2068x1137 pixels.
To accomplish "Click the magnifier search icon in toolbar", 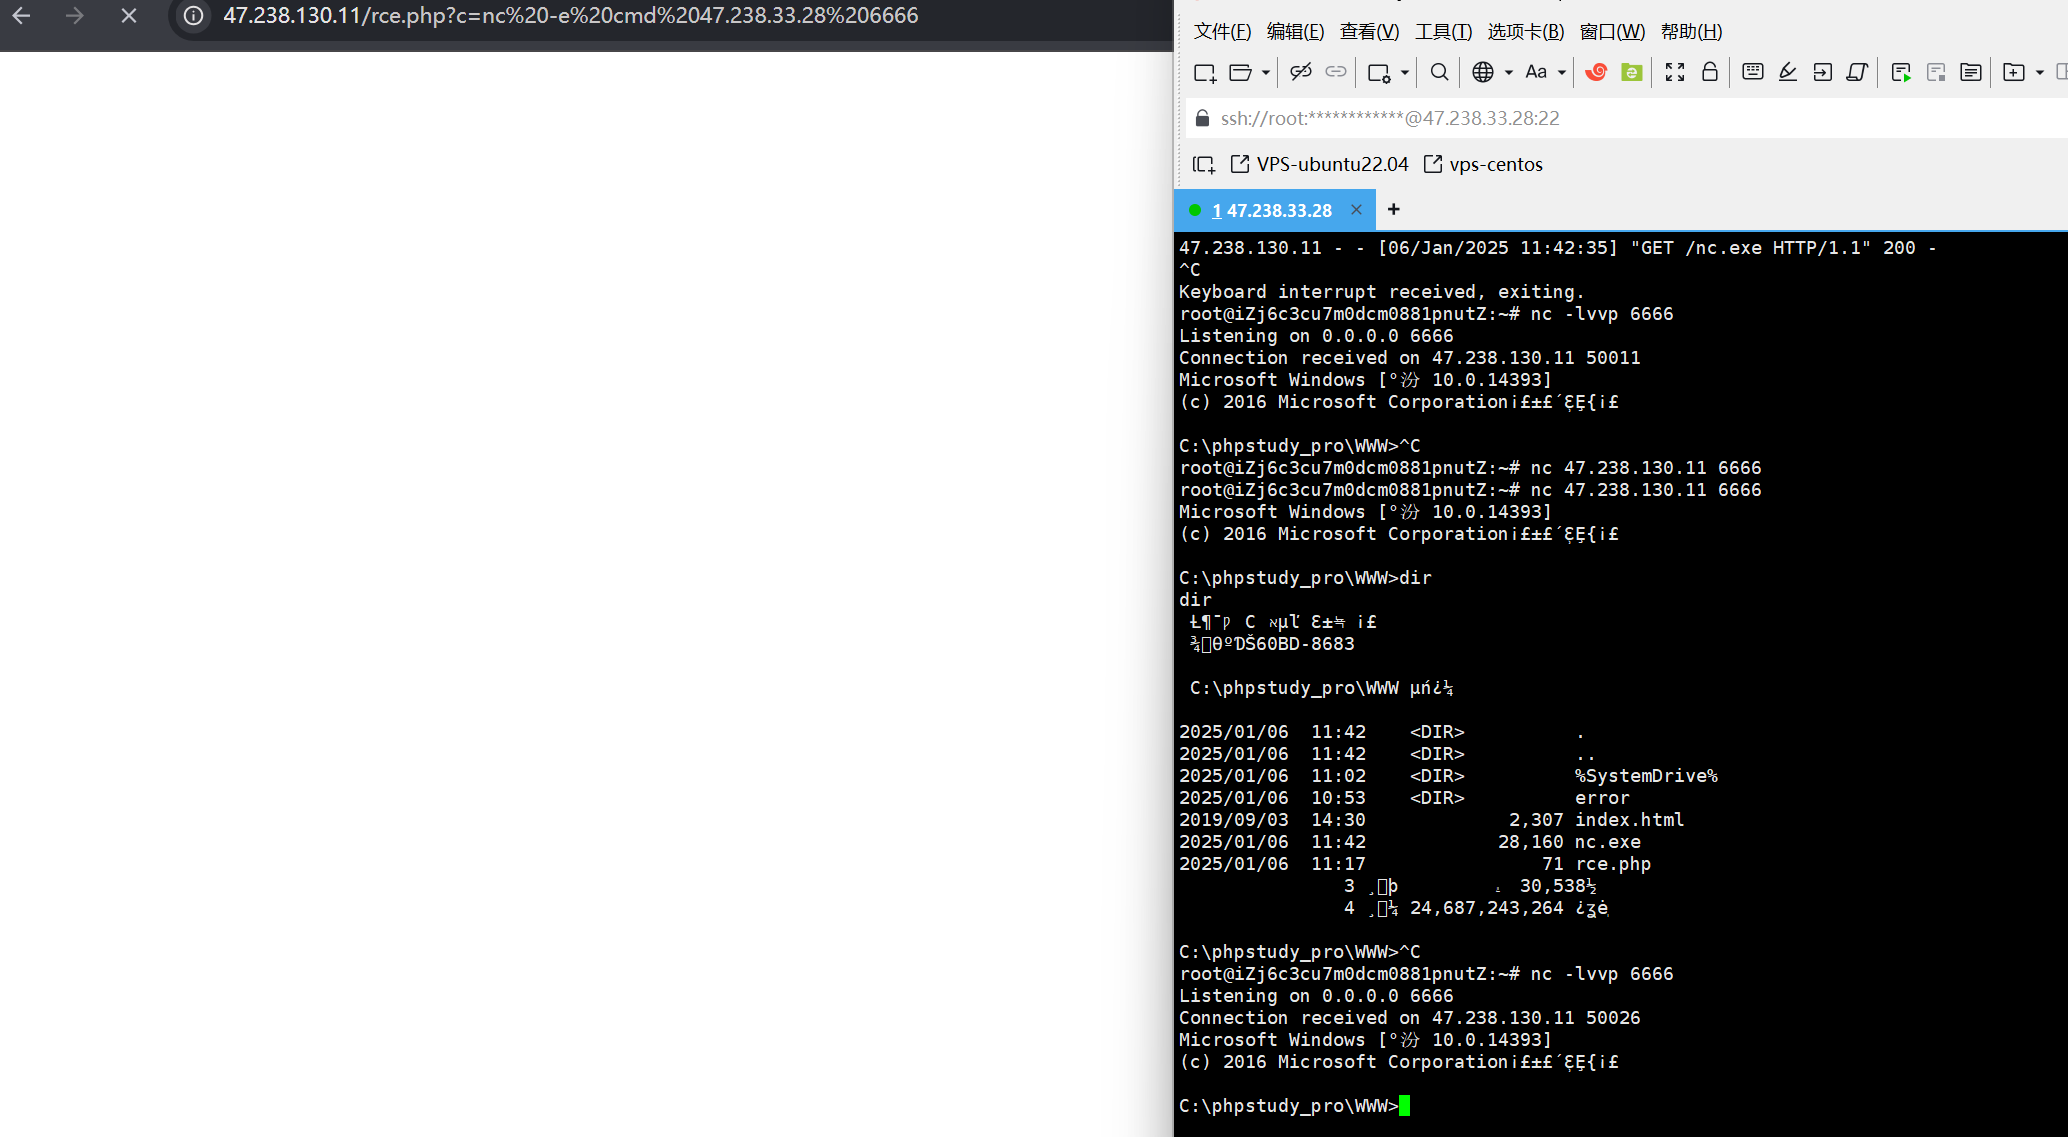I will click(x=1439, y=72).
